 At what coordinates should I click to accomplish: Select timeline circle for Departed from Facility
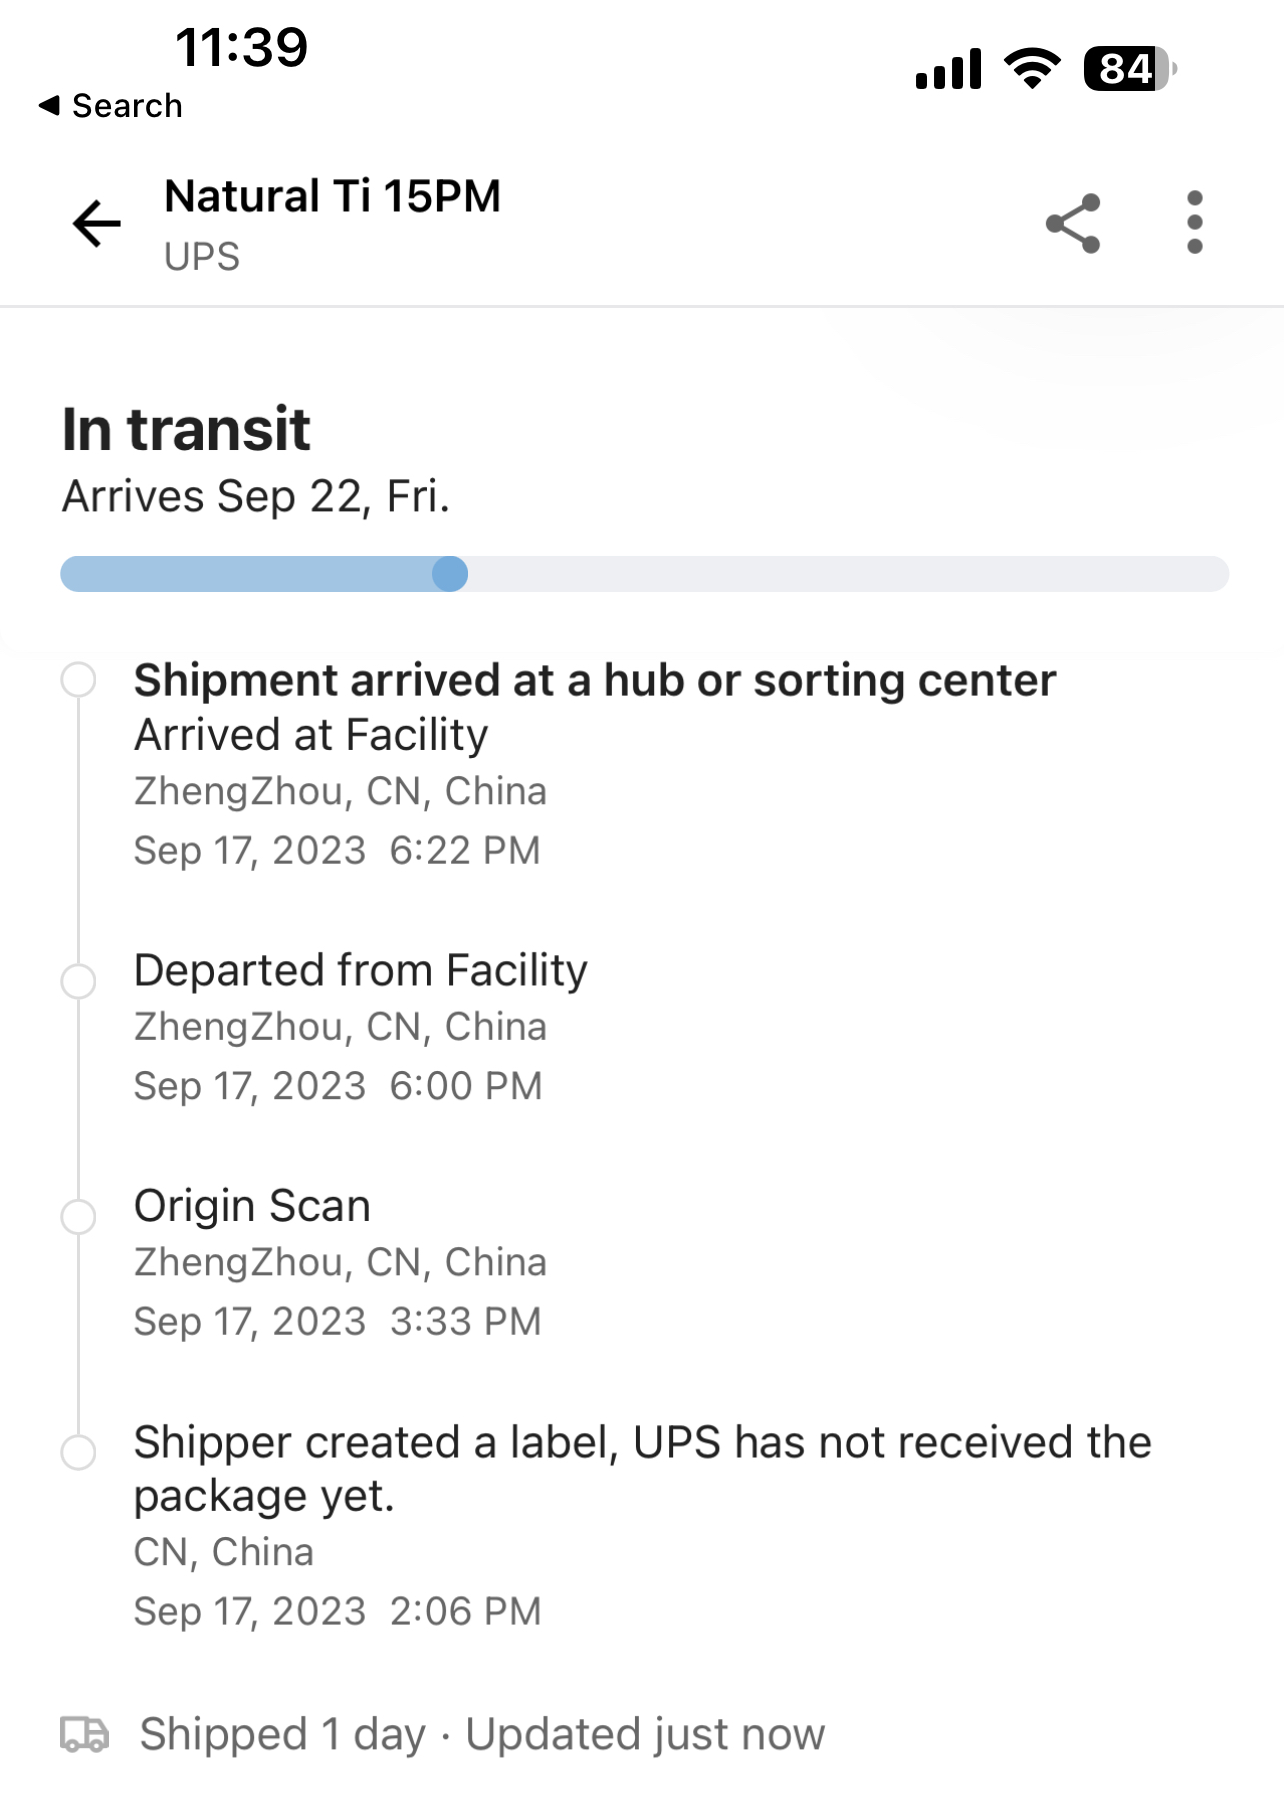coord(78,981)
